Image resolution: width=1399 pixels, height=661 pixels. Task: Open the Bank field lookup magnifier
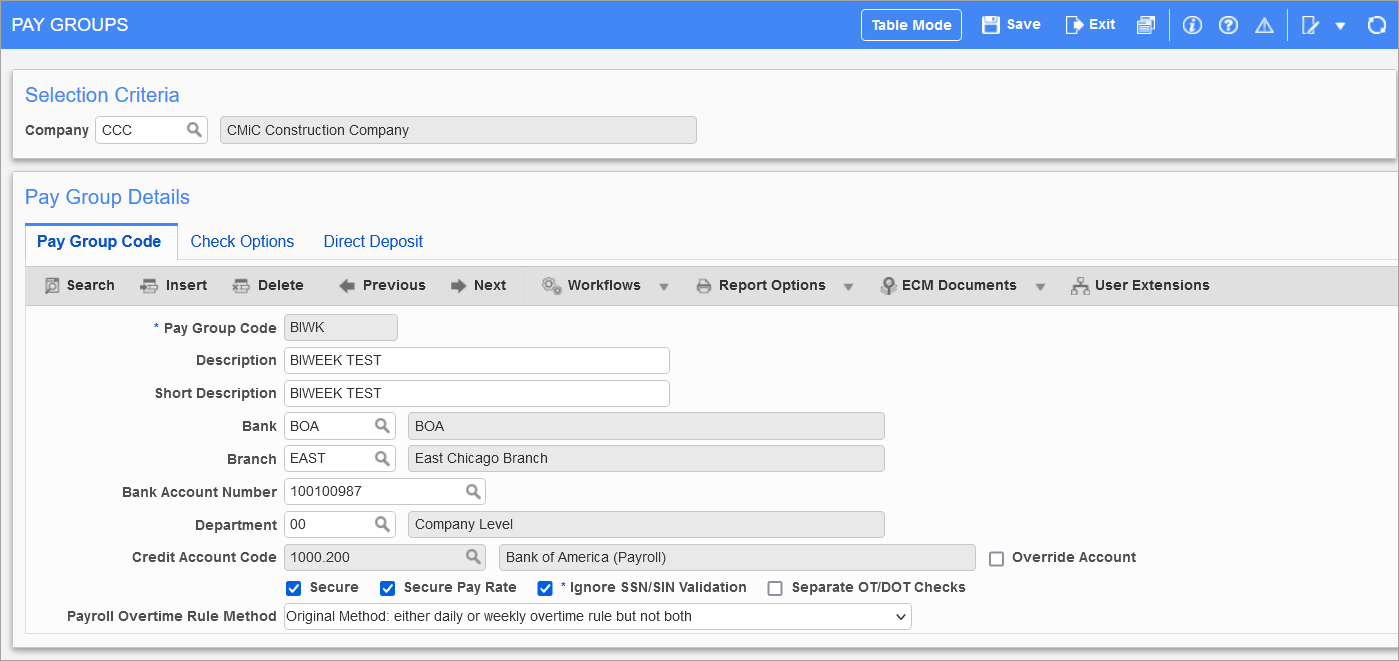click(x=383, y=426)
